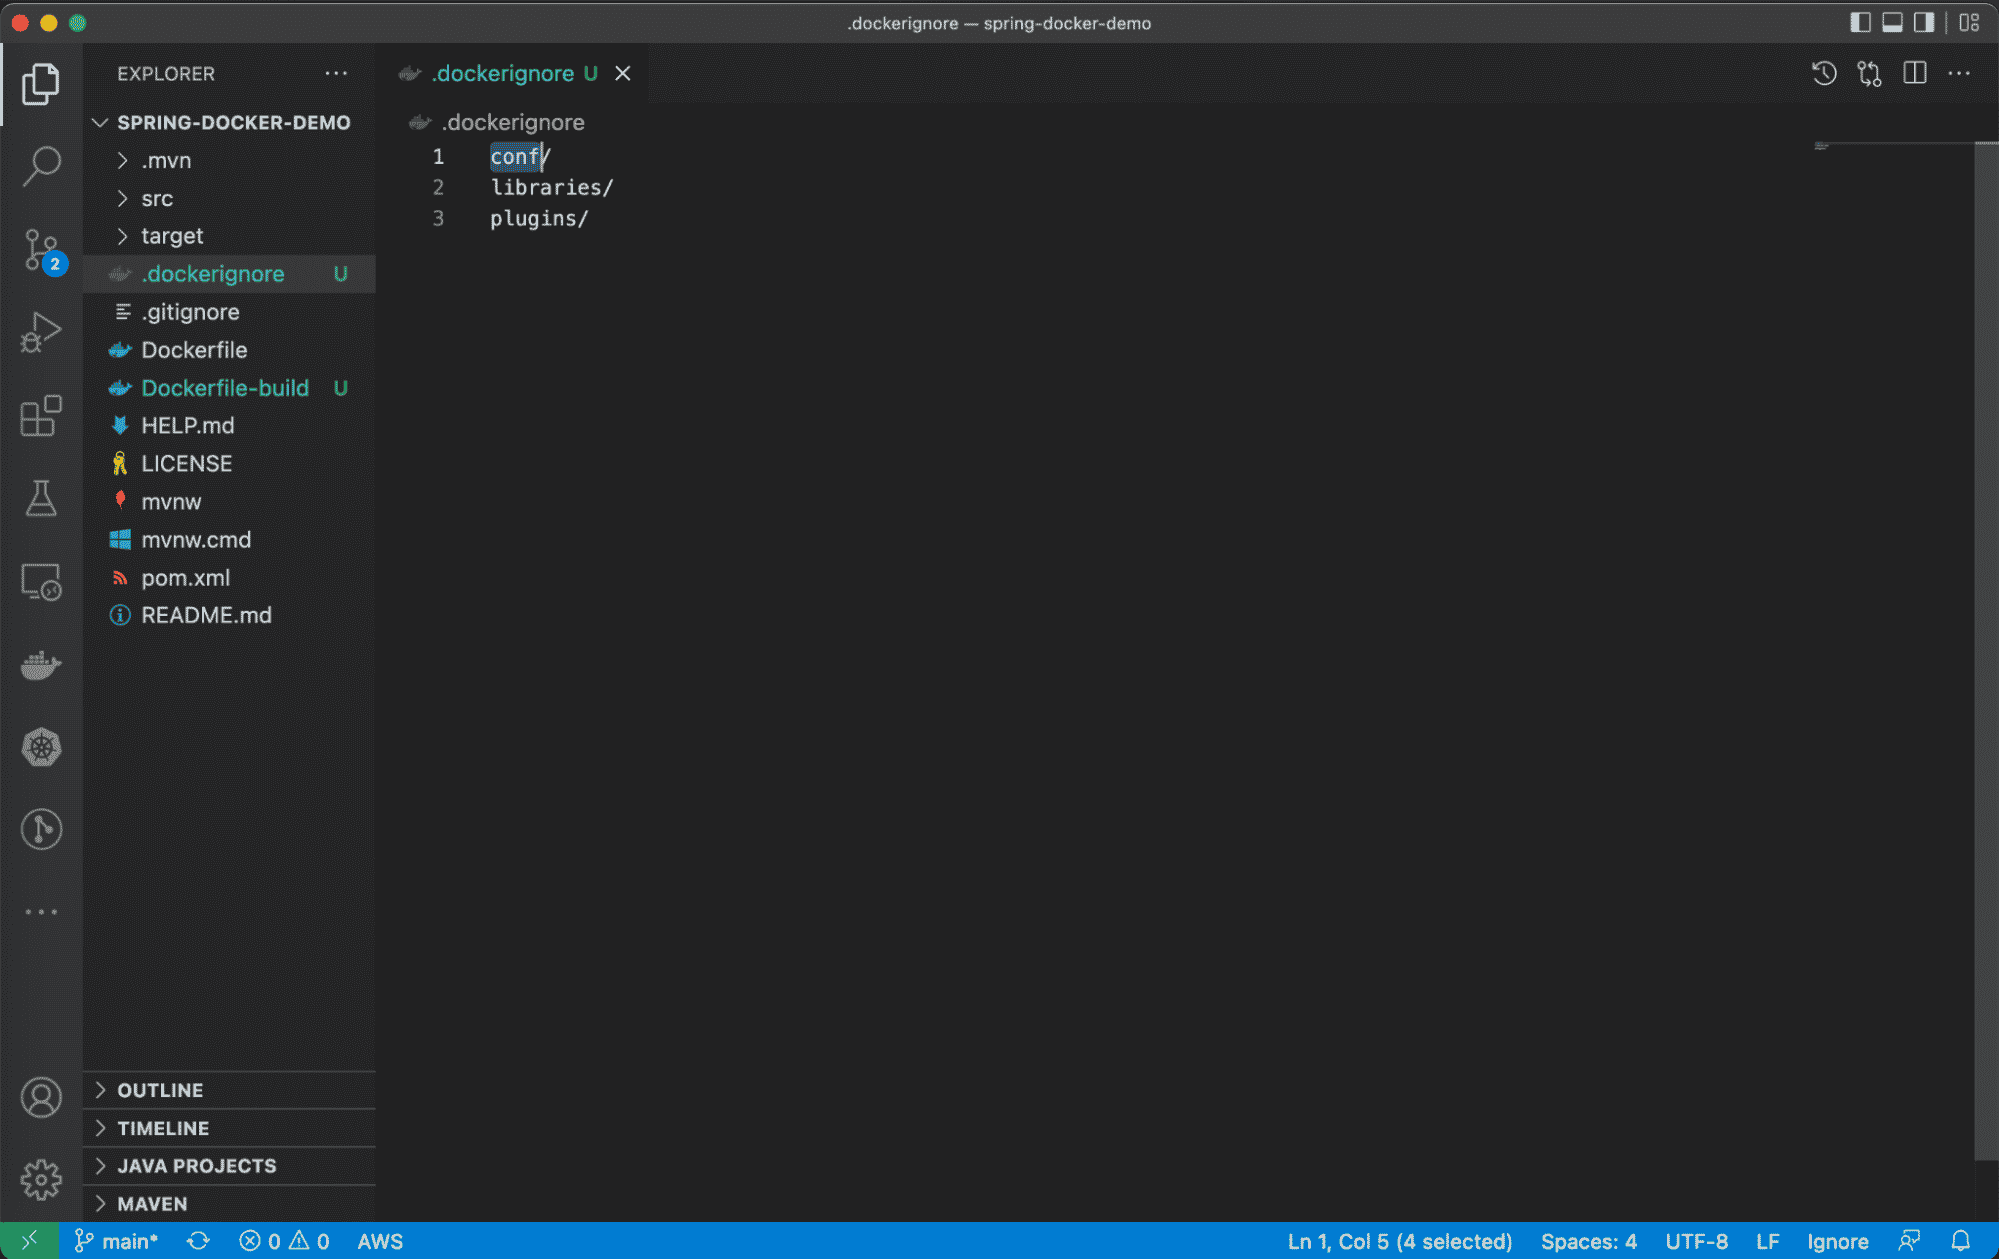The height and width of the screenshot is (1260, 1999).
Task: Open the Testing view
Action: pos(41,498)
